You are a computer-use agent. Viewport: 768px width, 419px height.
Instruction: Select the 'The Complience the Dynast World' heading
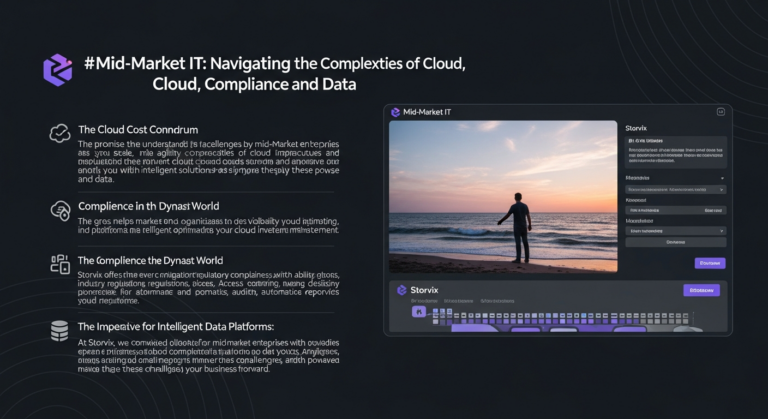150,261
